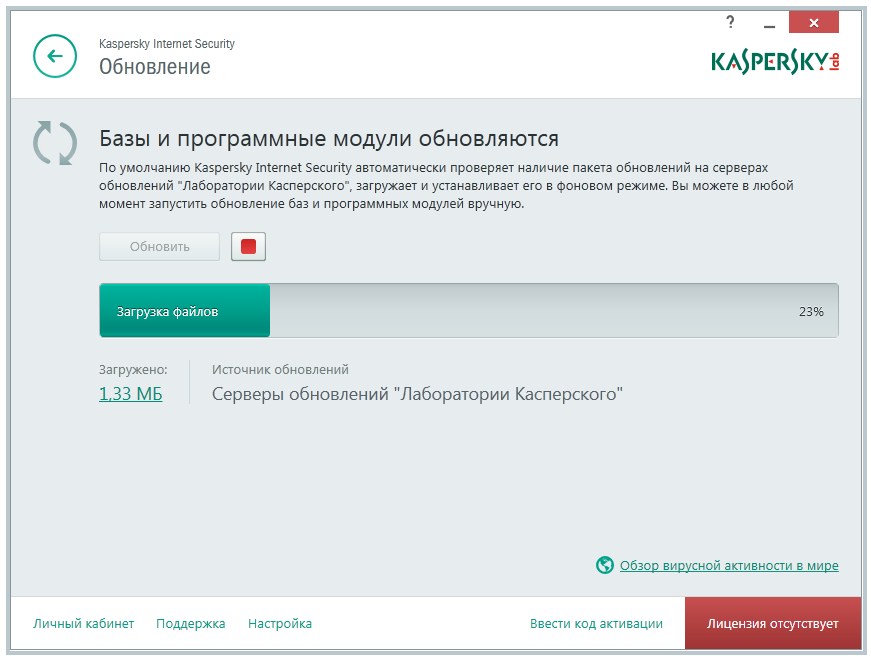Click the Загружено: label
This screenshot has height=661, width=871.
133,369
